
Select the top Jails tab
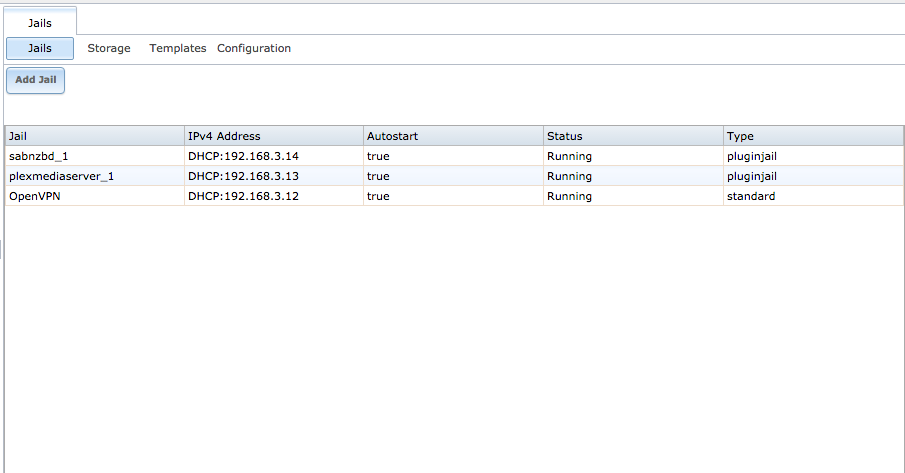(40, 22)
